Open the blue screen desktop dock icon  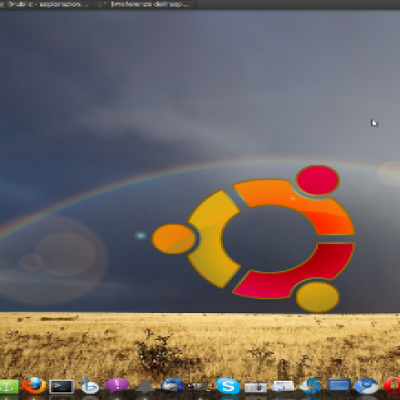point(339,386)
